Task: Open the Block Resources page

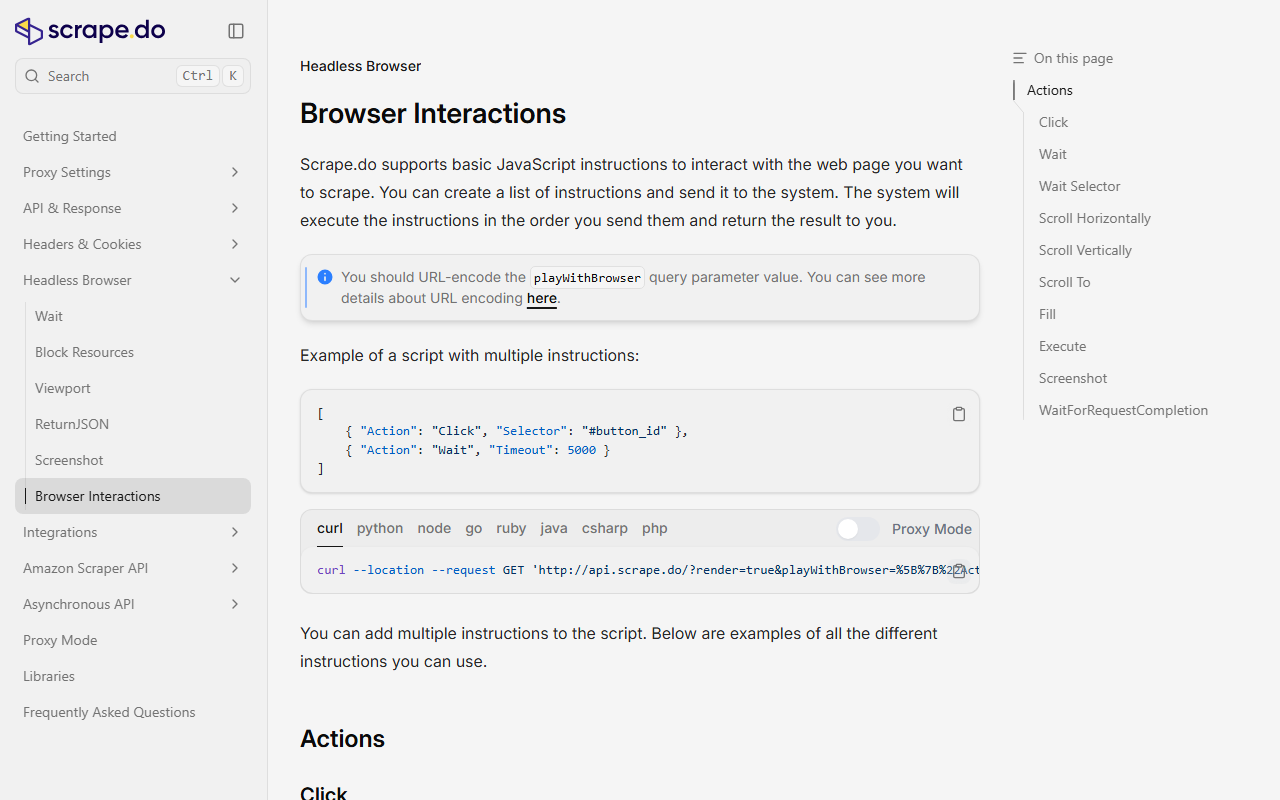Action: pyautogui.click(x=84, y=352)
